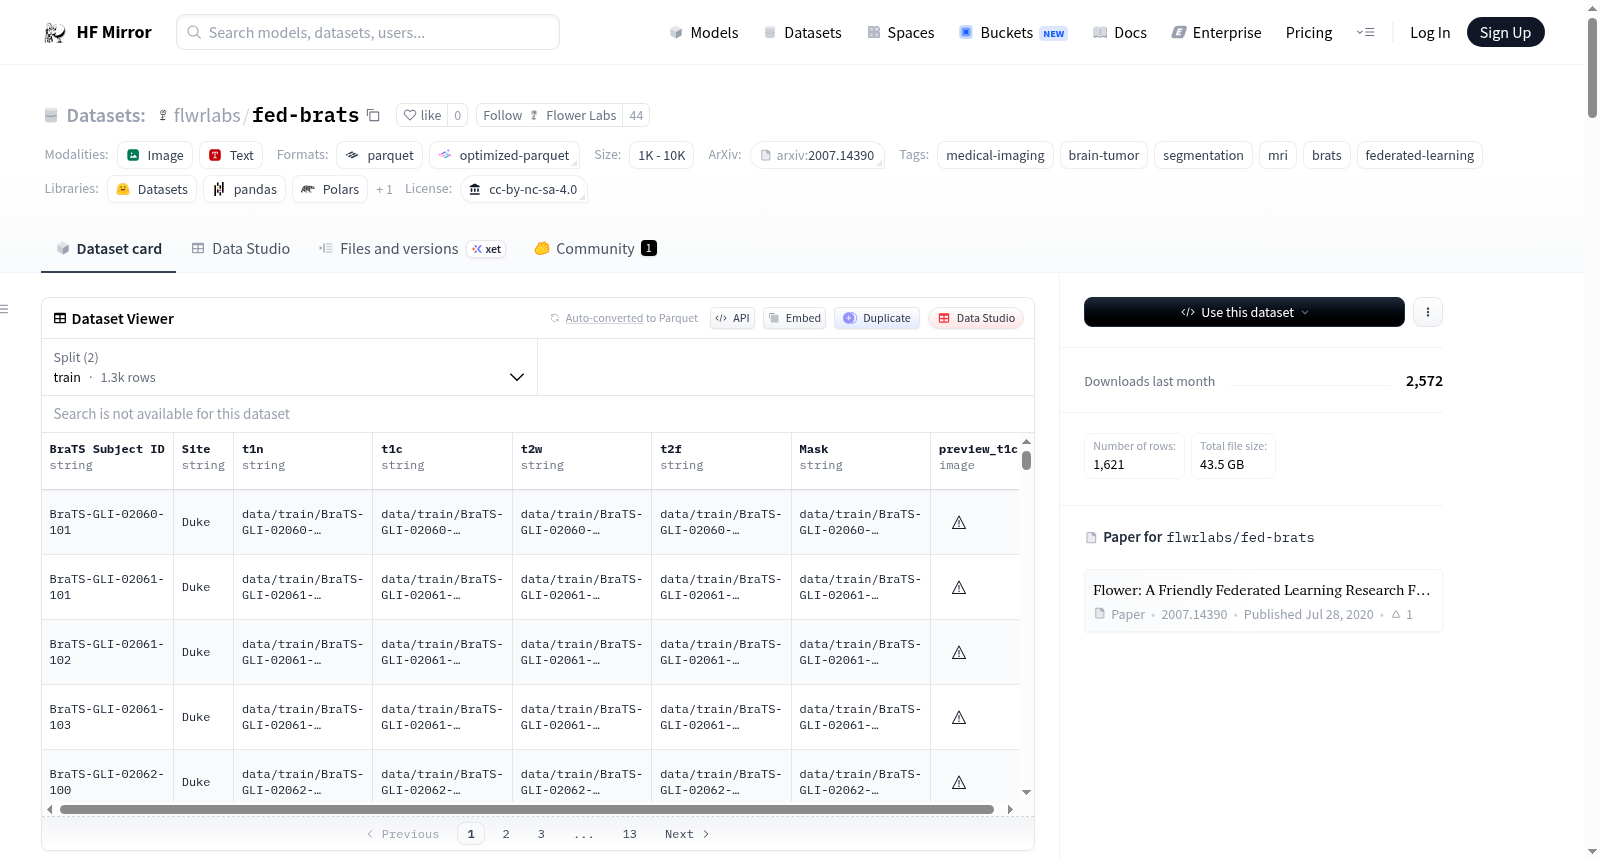
Task: Click the table vertical scrollbar thumb
Action: (1026, 460)
